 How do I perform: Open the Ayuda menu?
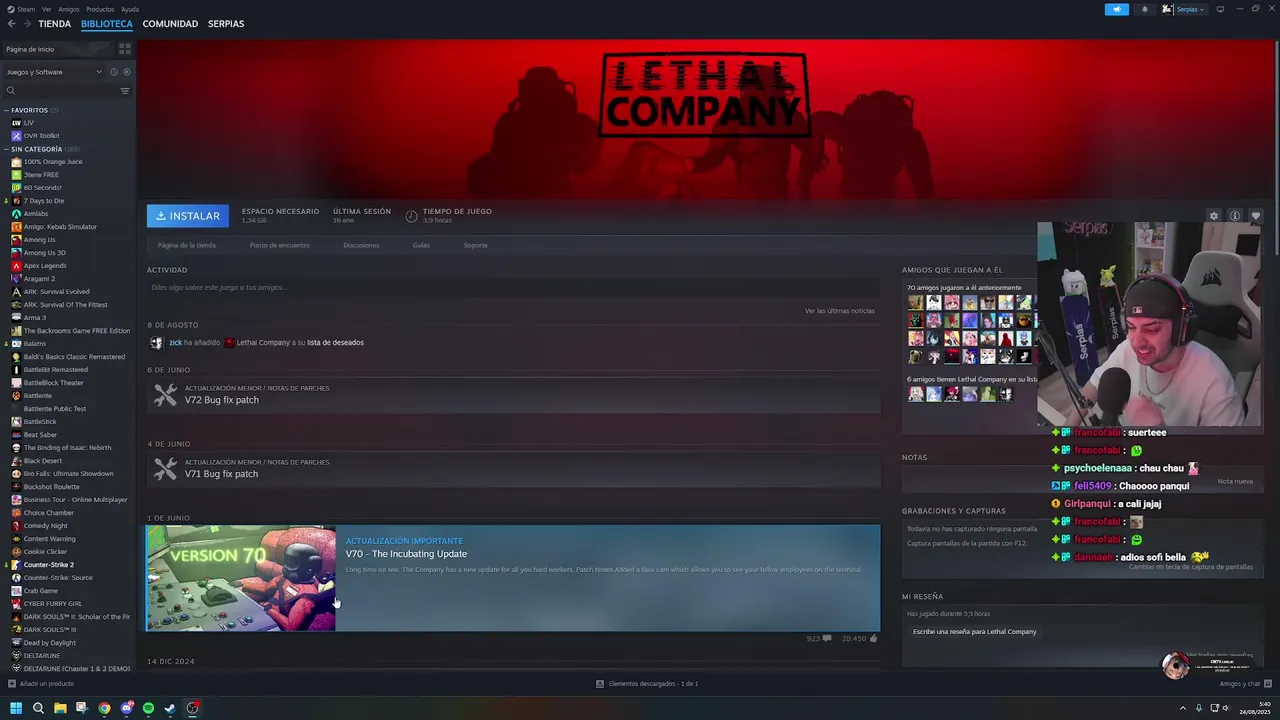pos(130,9)
